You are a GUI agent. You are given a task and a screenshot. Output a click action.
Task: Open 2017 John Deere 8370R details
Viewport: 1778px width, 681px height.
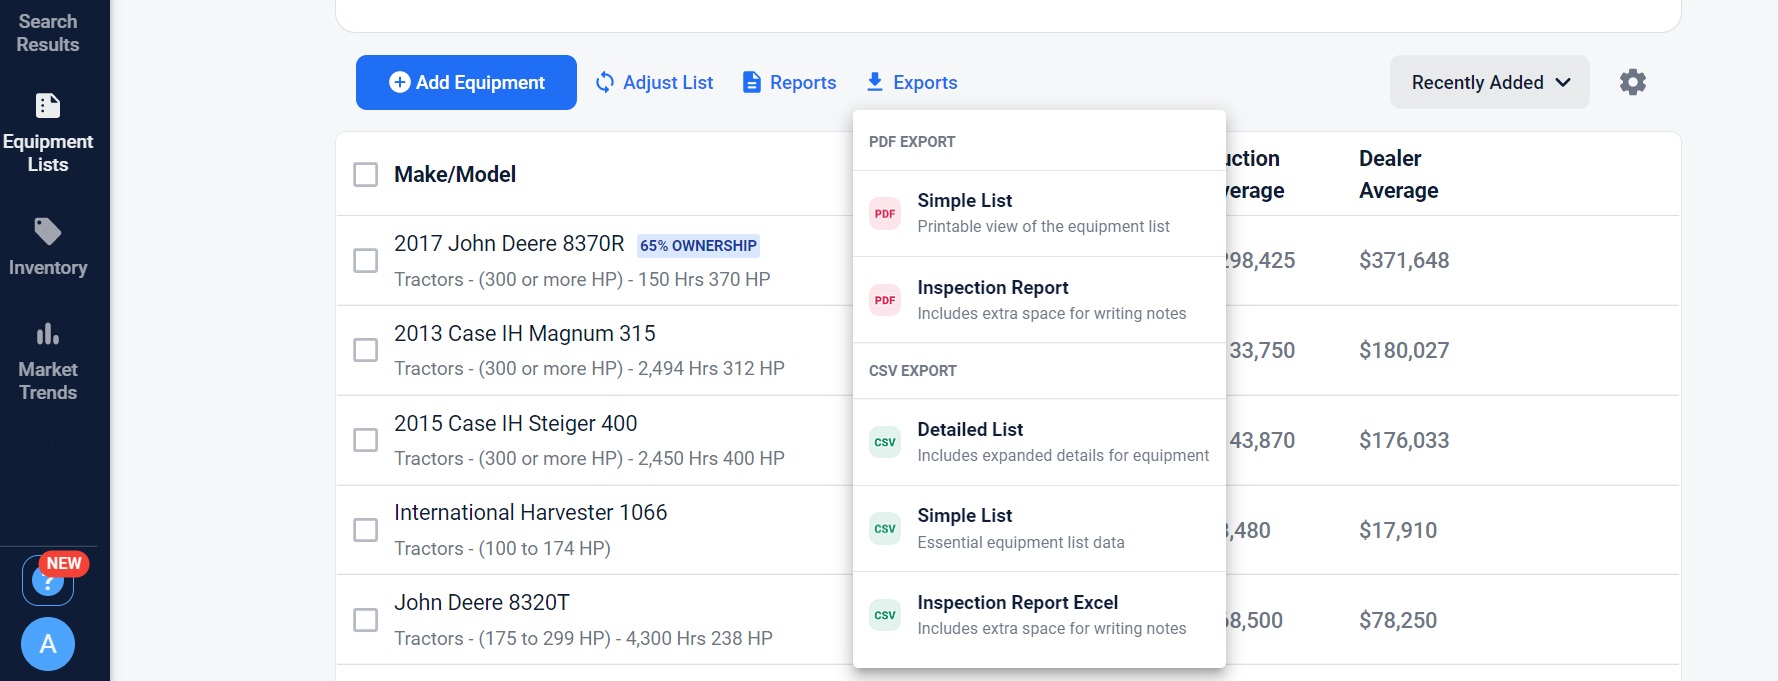tap(509, 244)
